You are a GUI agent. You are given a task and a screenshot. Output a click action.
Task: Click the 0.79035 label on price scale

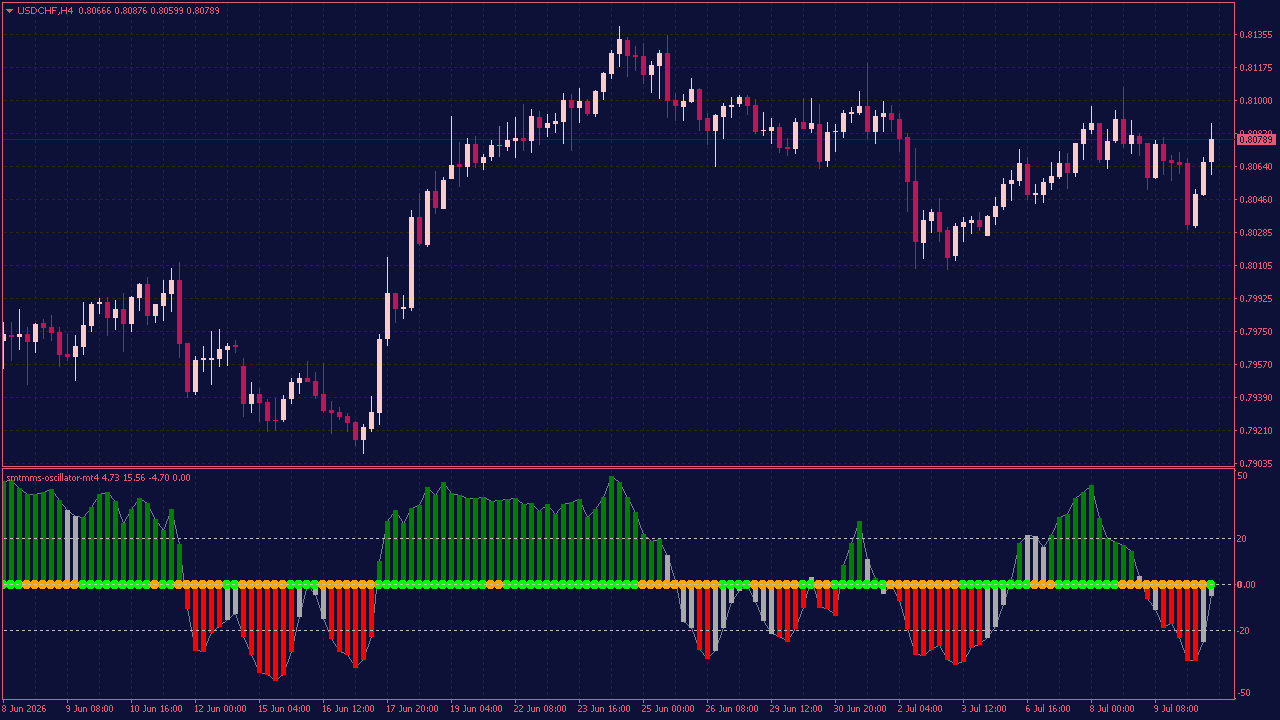(x=1255, y=464)
